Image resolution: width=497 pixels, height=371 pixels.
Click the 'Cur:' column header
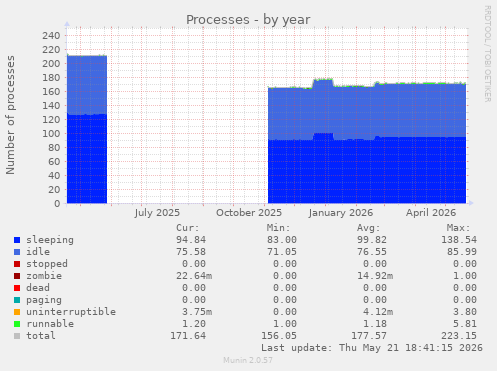coord(188,228)
